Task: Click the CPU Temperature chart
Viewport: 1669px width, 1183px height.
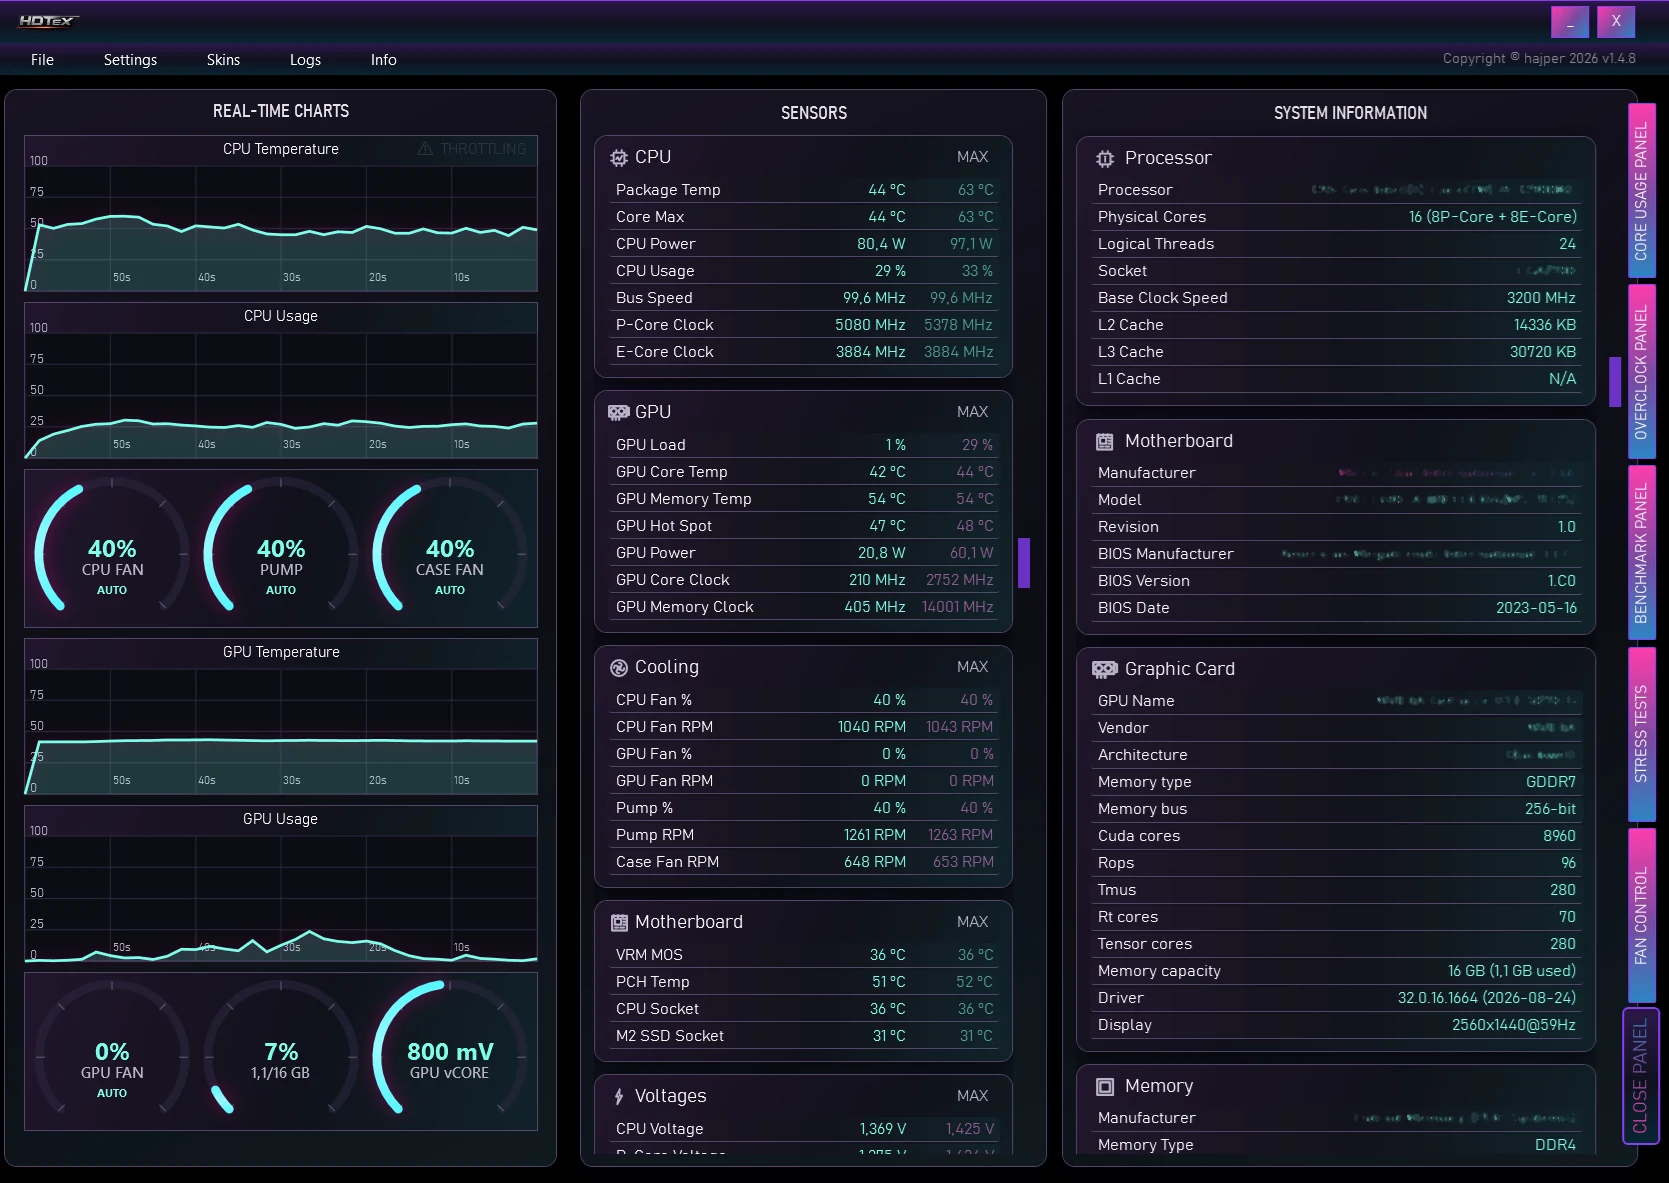Action: tap(281, 214)
